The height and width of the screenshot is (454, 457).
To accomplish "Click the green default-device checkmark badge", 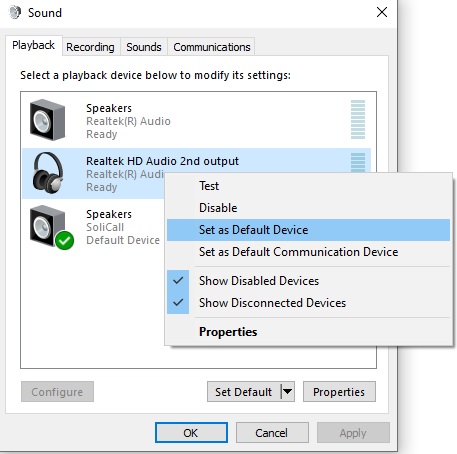I will click(64, 240).
